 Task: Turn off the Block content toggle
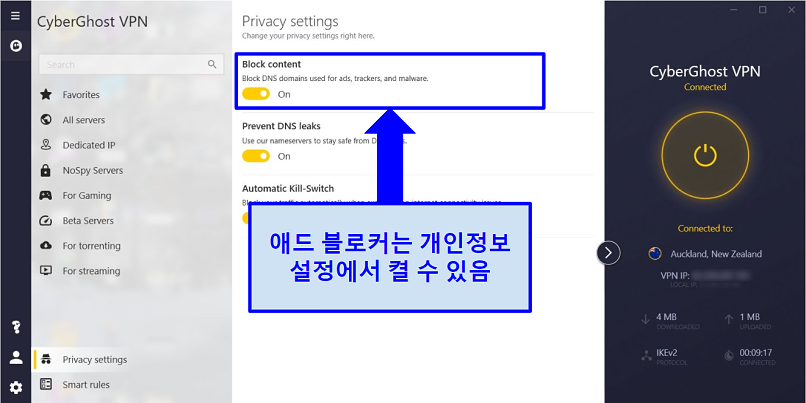pyautogui.click(x=256, y=94)
